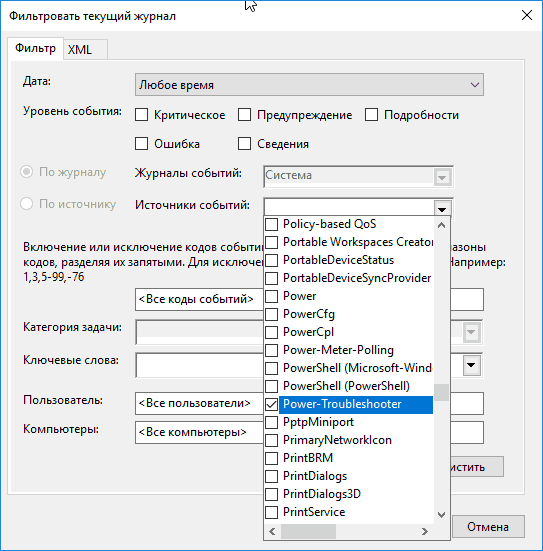Tick the PrintService source

271,512
